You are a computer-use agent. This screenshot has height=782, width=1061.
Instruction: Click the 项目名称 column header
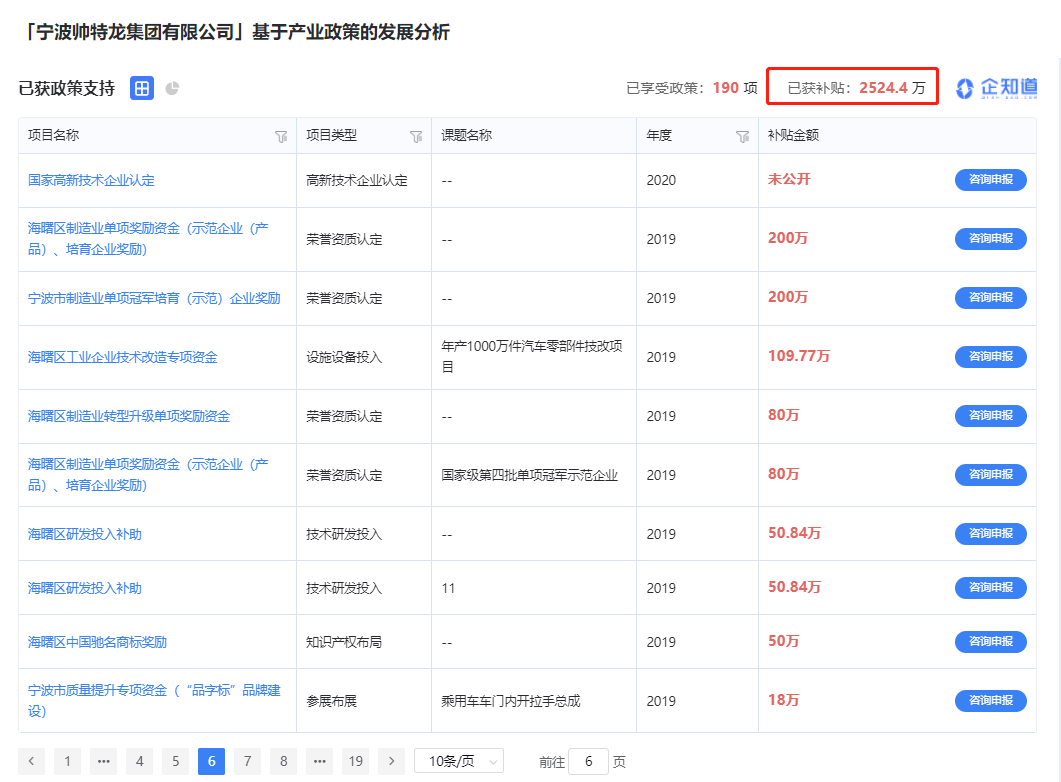click(x=53, y=135)
